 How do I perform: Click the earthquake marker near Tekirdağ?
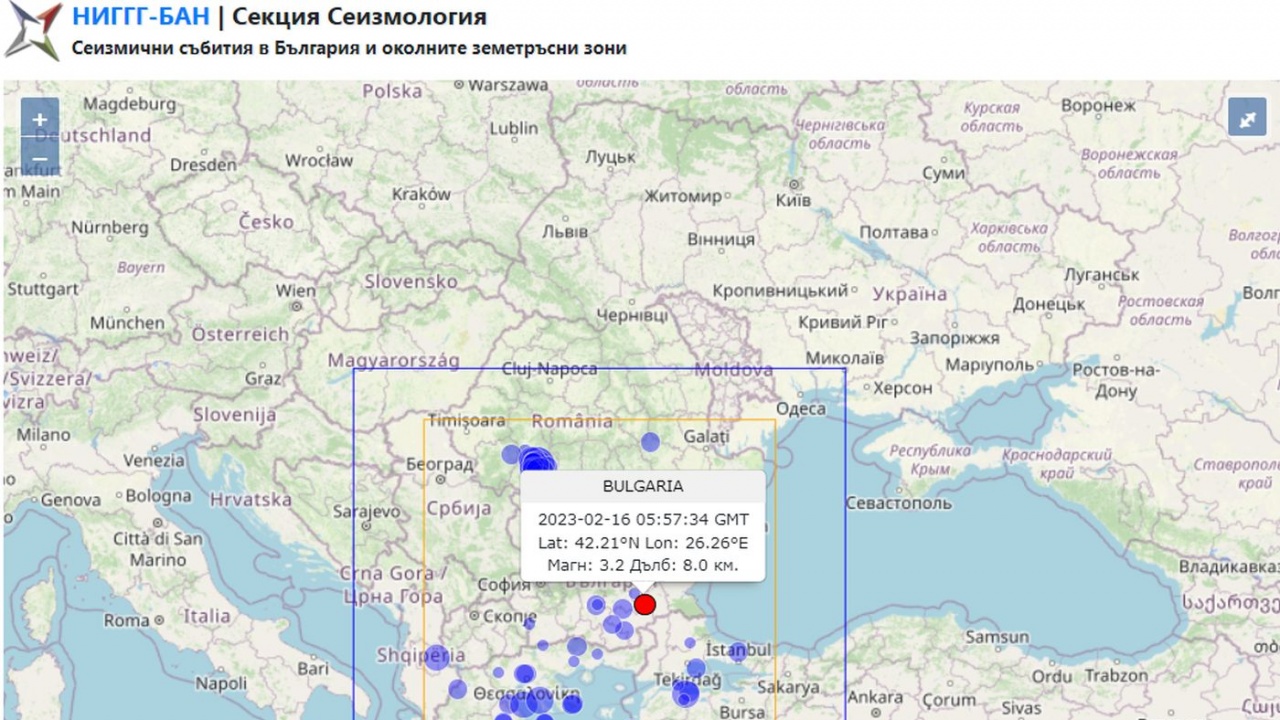pos(685,692)
